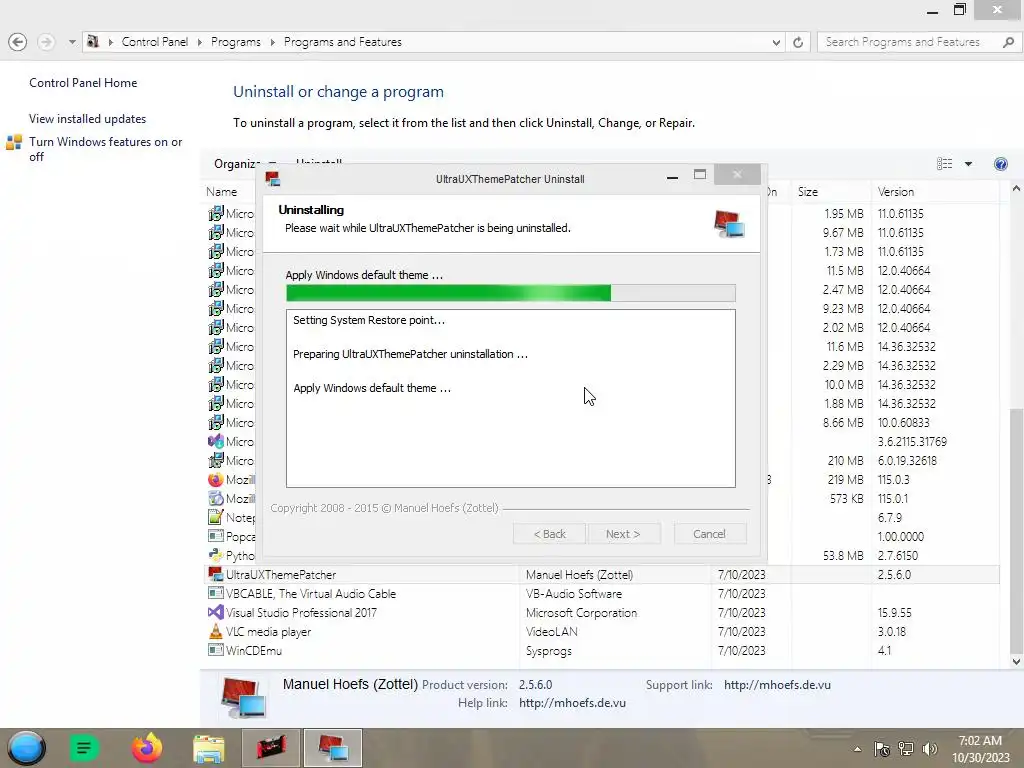Click Programs breadcrumb
Image resolution: width=1024 pixels, height=768 pixels.
(236, 42)
